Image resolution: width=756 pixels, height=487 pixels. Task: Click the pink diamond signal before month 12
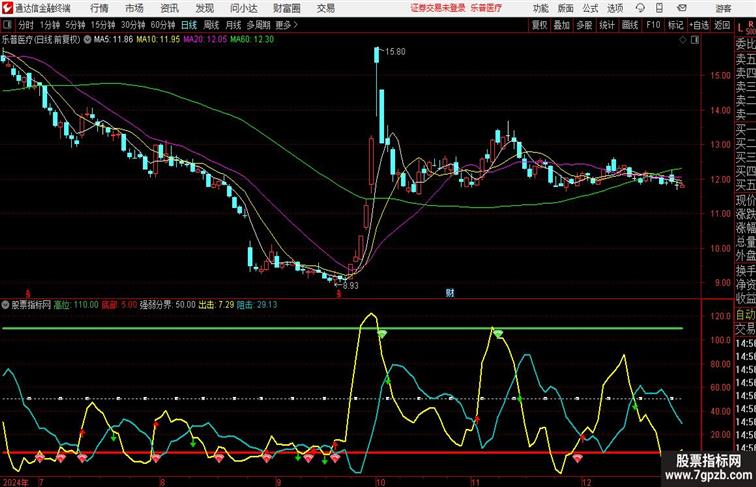click(x=577, y=458)
